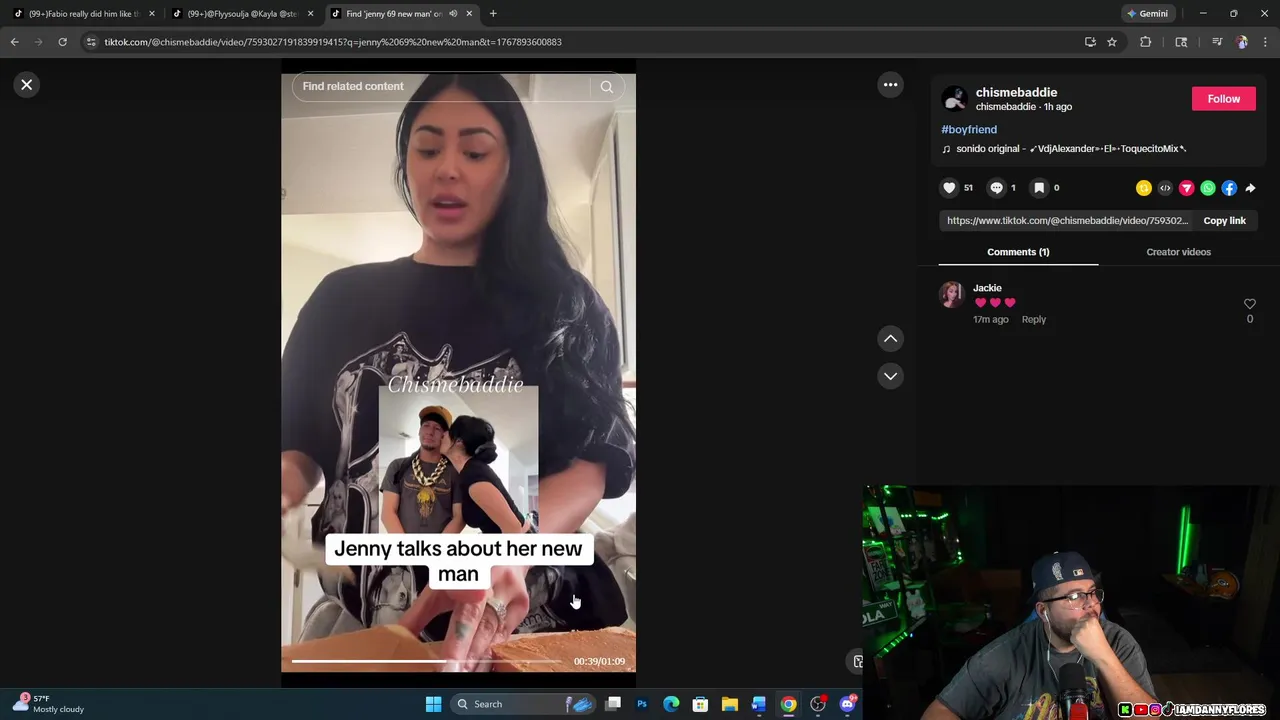1280x720 pixels.
Task: Close the TikTok video viewer with X
Action: (x=27, y=85)
